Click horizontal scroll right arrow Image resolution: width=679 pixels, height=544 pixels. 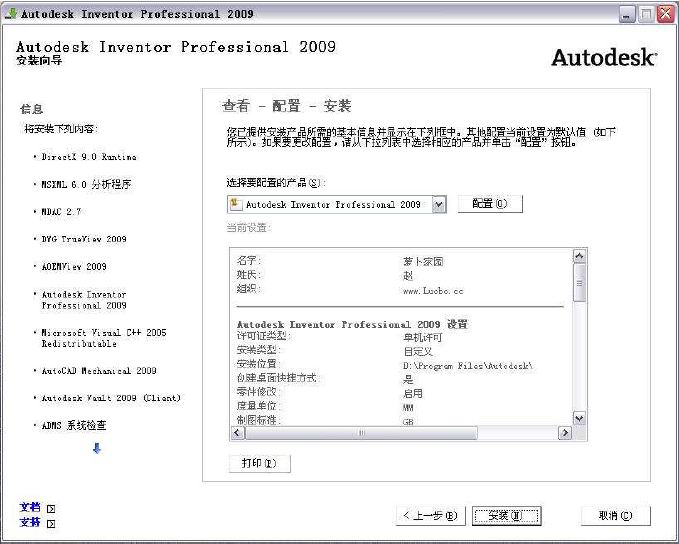[x=565, y=432]
